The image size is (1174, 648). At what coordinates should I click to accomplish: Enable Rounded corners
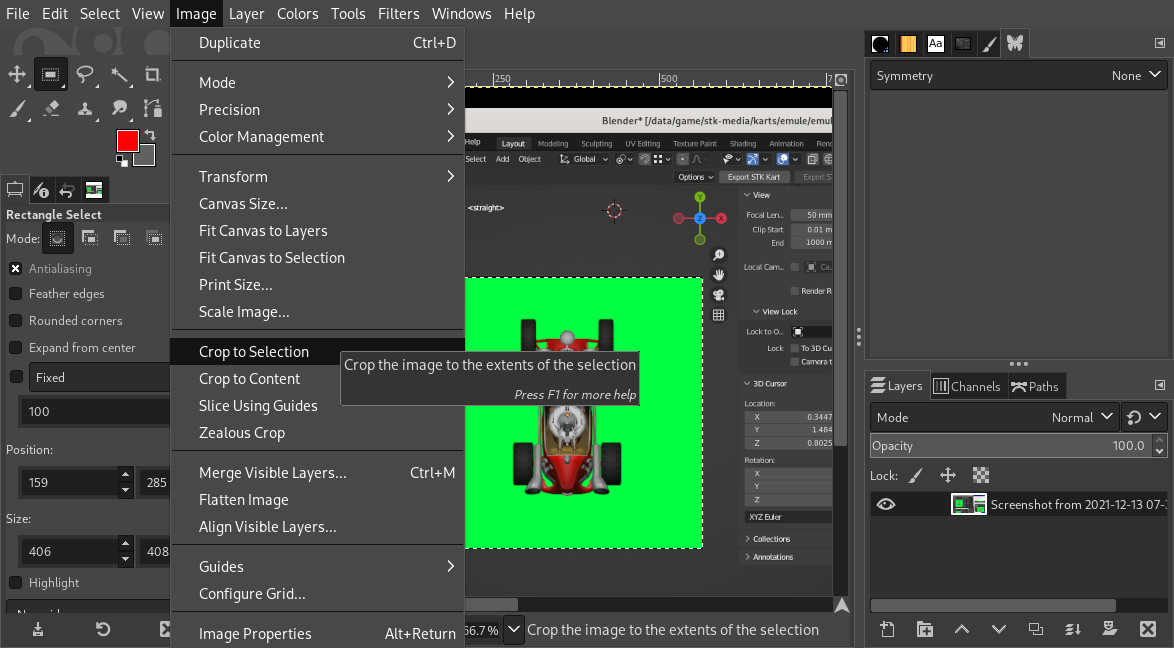point(15,321)
